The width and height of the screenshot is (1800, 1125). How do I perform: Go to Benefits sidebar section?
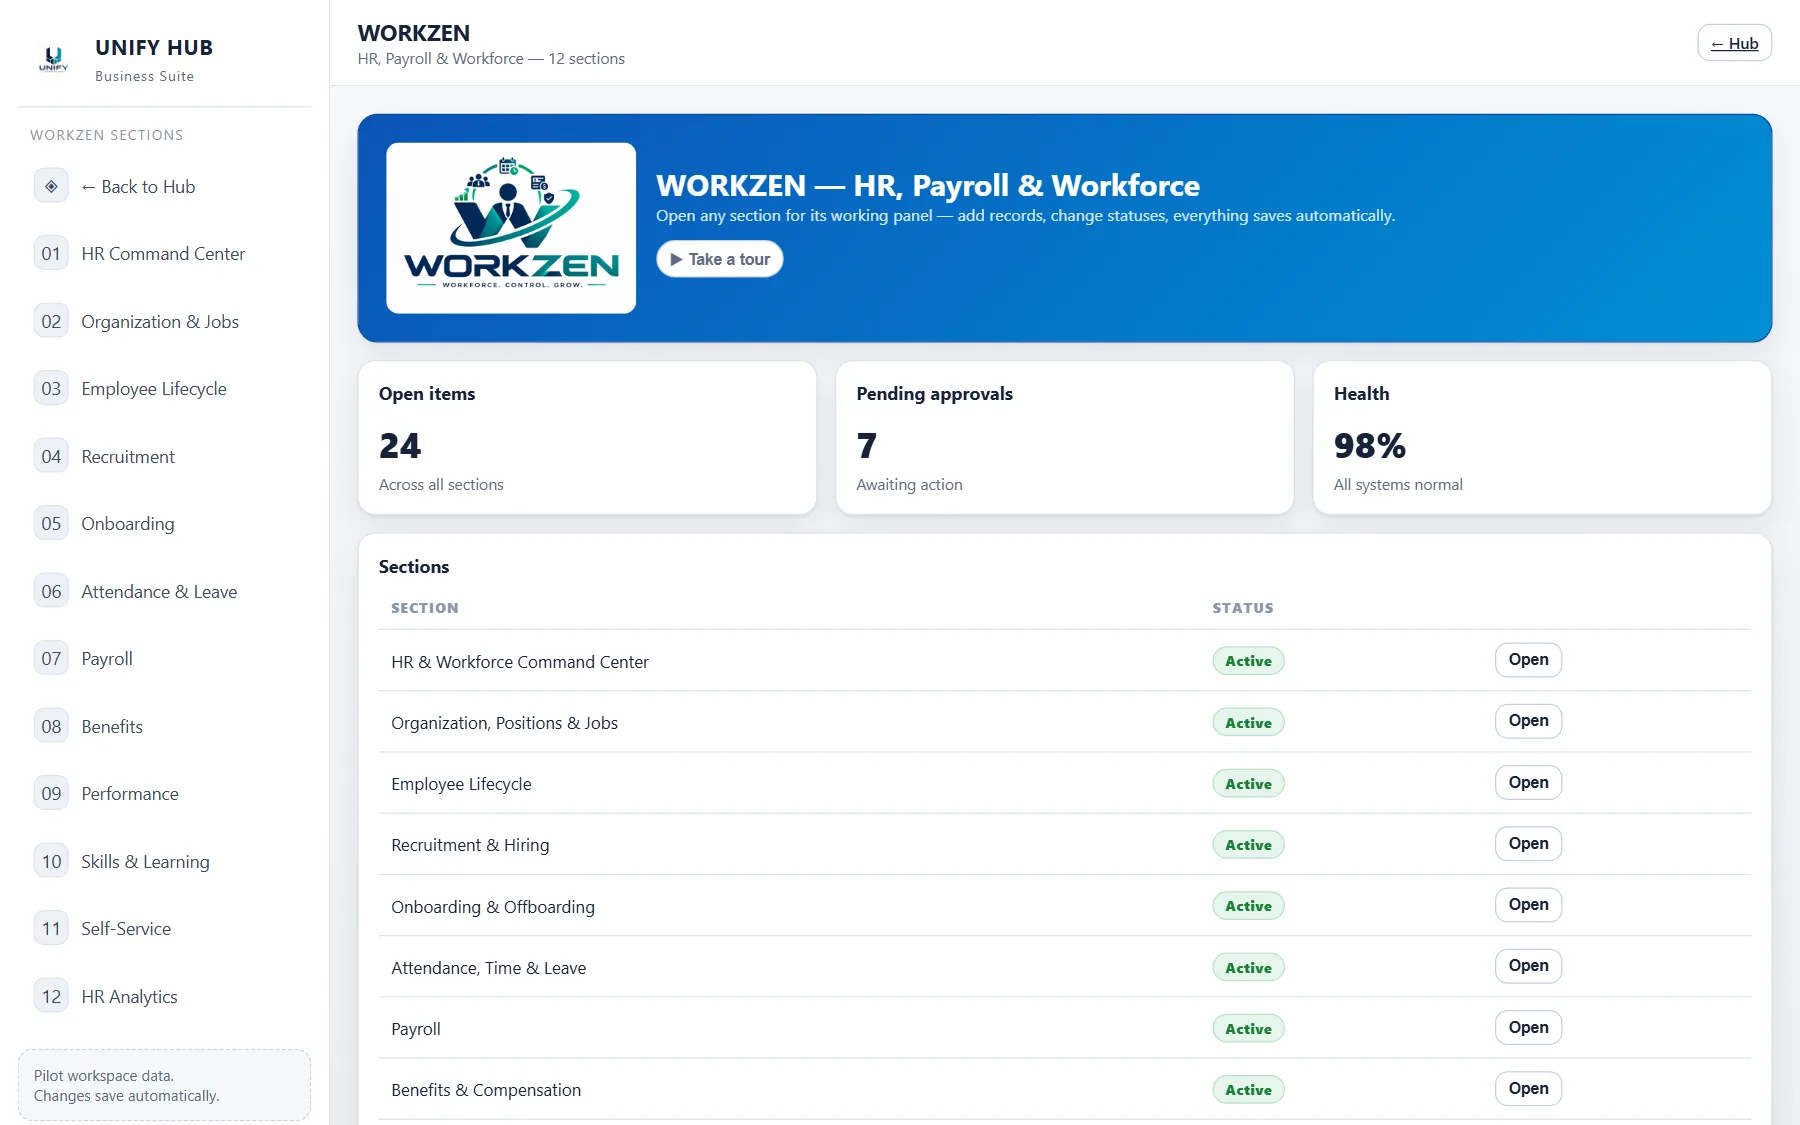coord(164,726)
